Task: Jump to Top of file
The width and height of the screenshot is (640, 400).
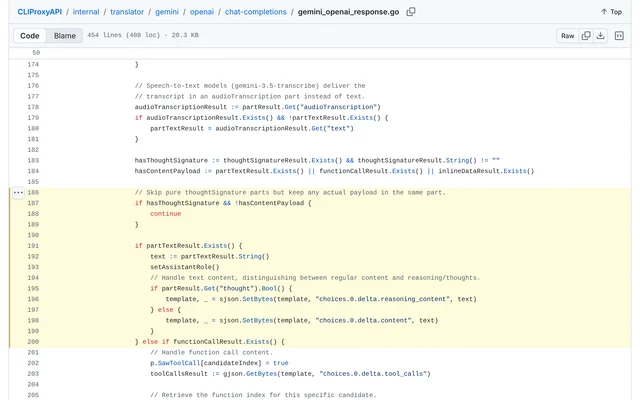Action: [611, 12]
